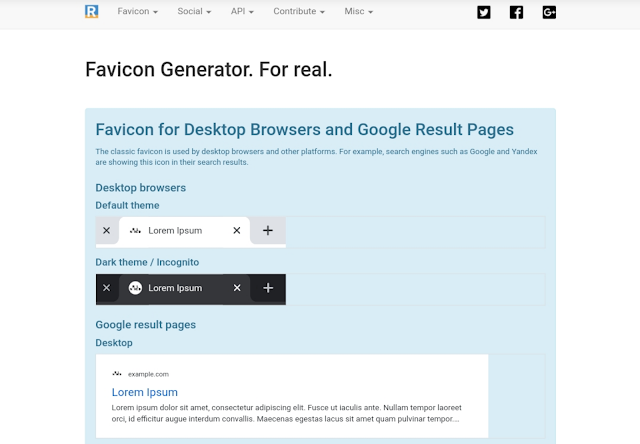This screenshot has height=444, width=640.
Task: Open the Facebook icon in the header
Action: (x=516, y=12)
